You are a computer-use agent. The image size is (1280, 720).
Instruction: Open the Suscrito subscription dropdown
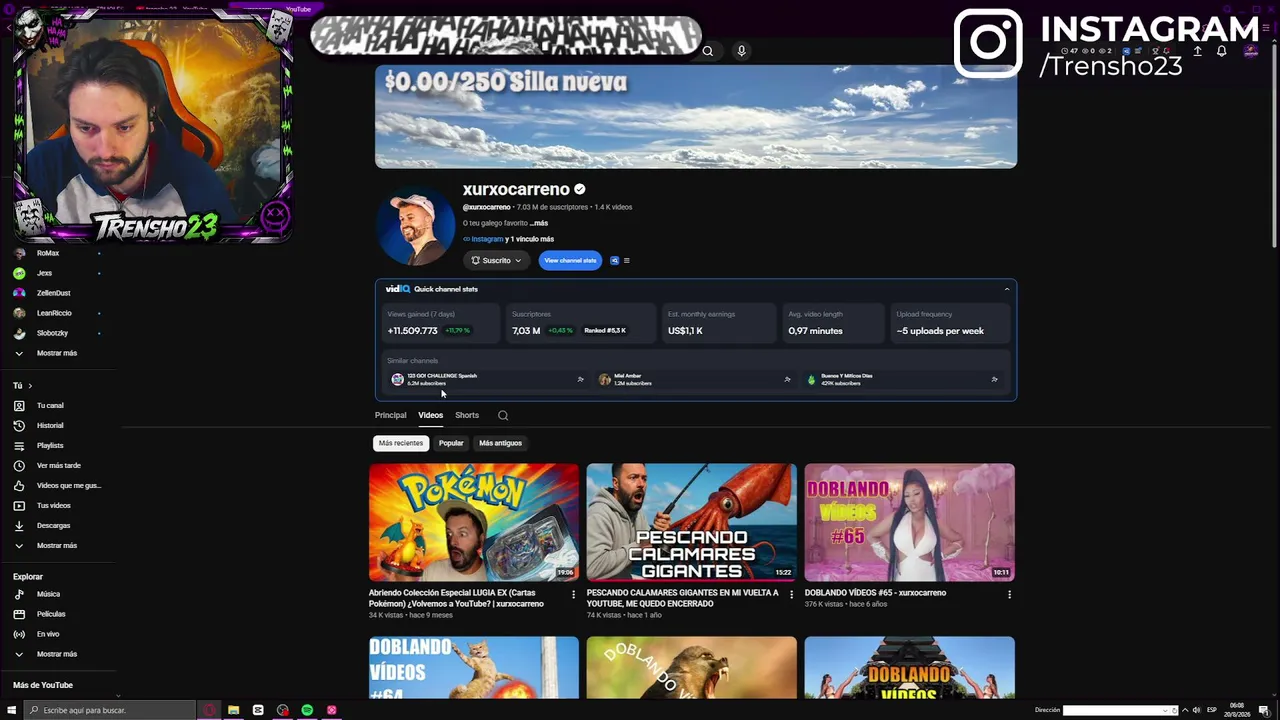coord(496,260)
